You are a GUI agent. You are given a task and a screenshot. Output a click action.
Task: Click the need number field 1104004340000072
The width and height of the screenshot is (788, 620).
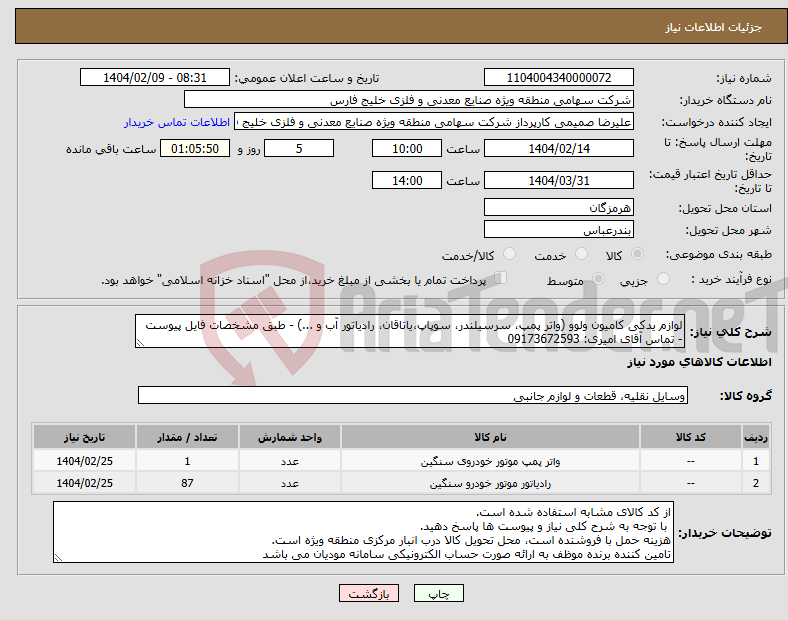point(558,77)
